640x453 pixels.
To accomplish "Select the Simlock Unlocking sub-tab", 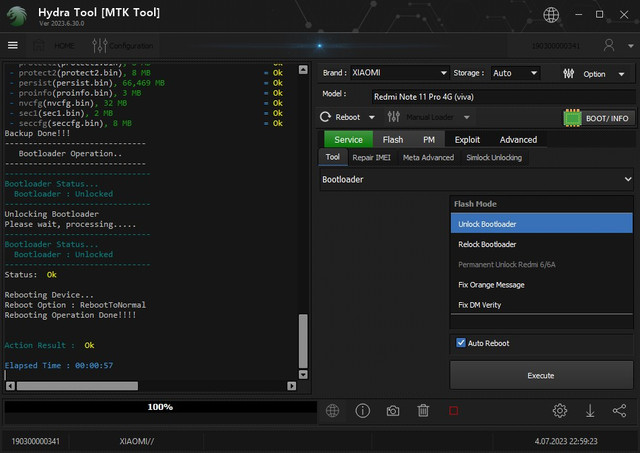I will (494, 158).
